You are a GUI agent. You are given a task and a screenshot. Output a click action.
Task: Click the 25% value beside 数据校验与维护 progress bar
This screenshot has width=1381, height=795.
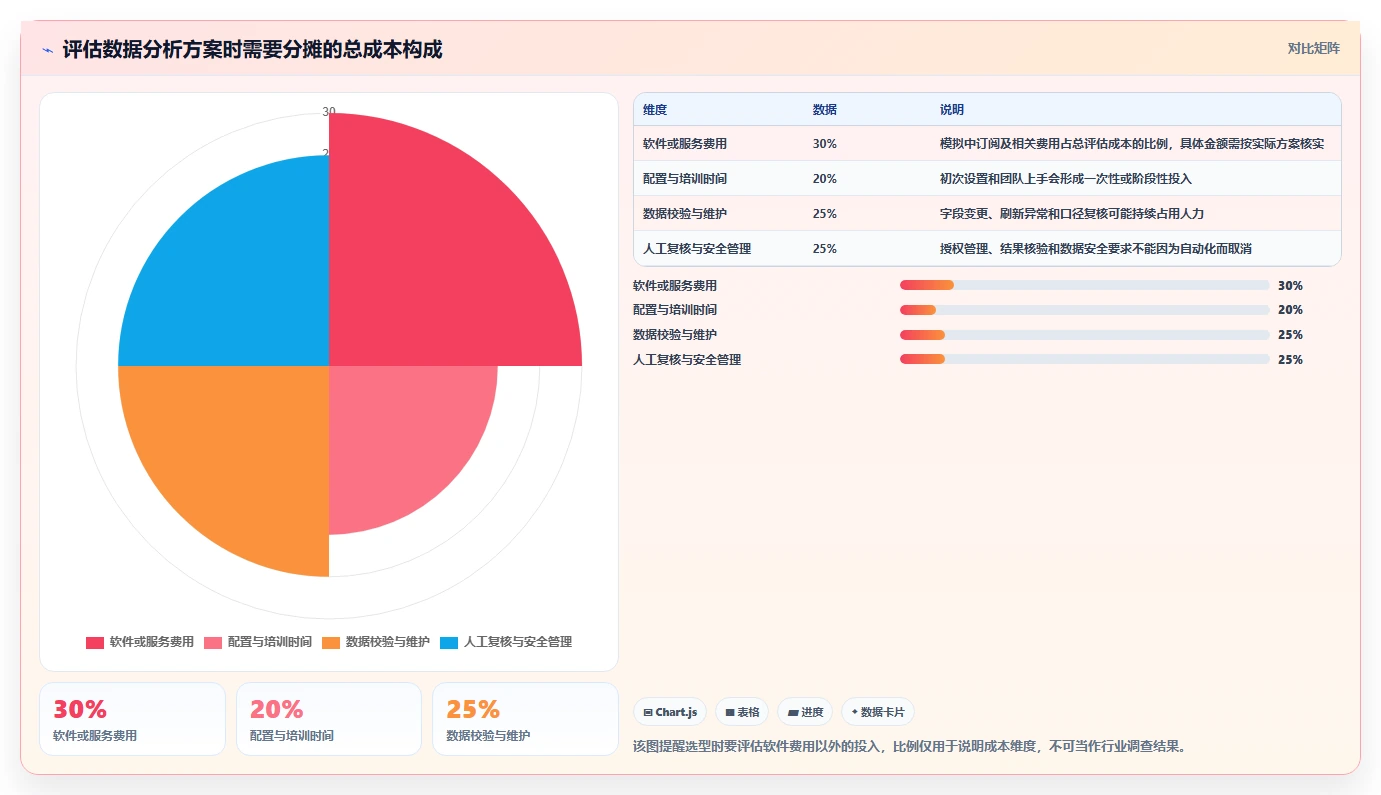1290,335
